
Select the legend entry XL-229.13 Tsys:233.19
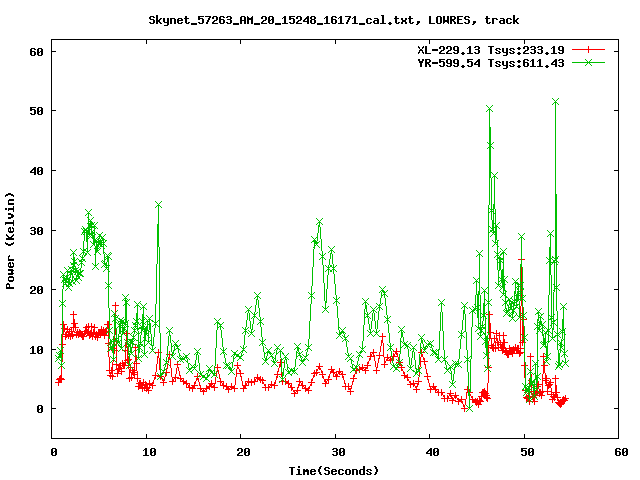(x=491, y=50)
